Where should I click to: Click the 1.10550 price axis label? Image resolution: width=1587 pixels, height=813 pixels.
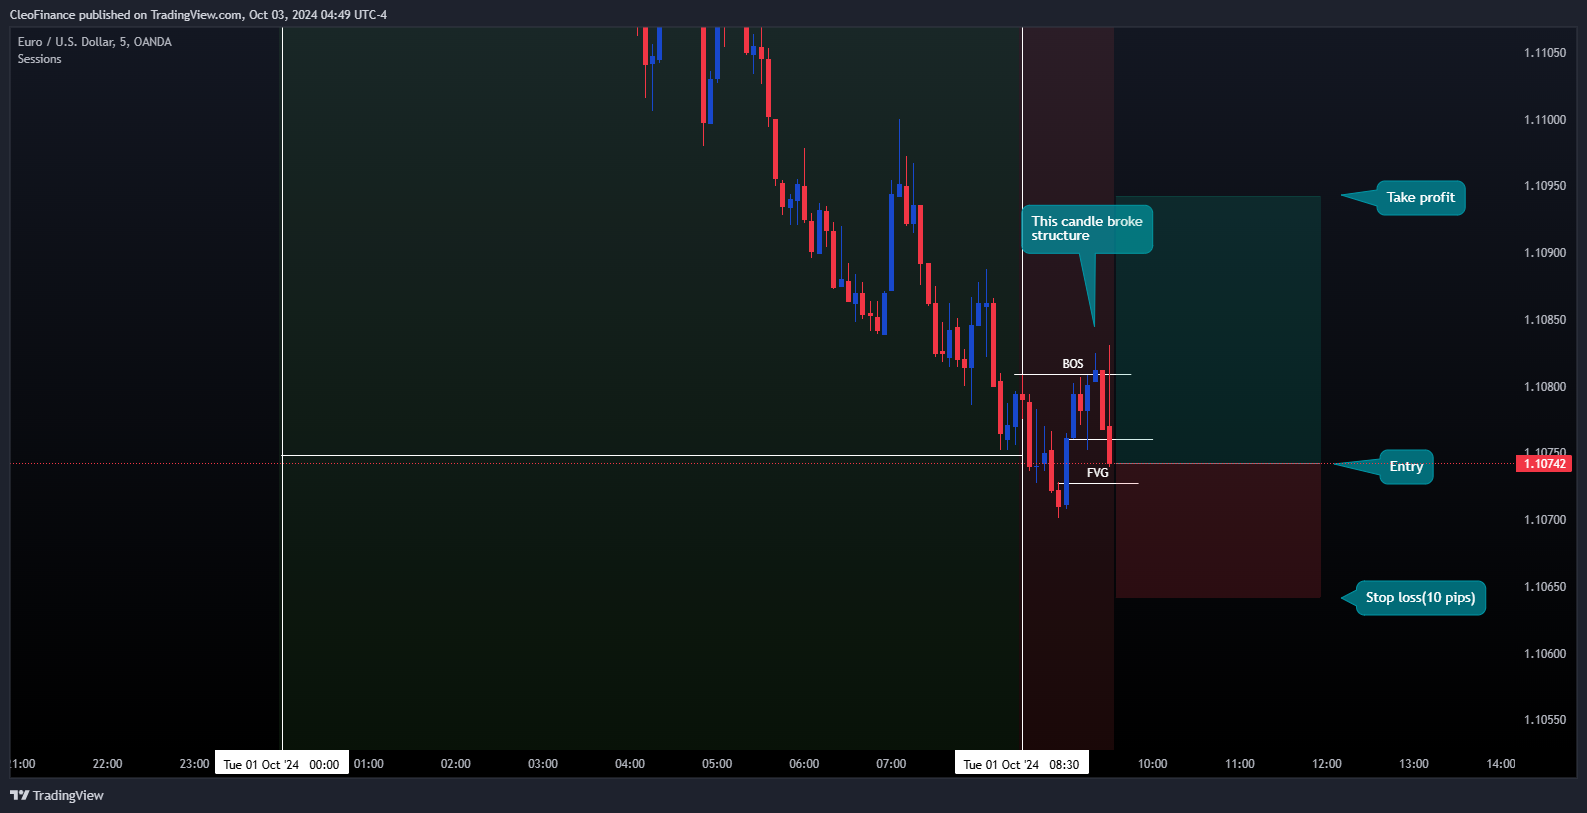(1545, 720)
